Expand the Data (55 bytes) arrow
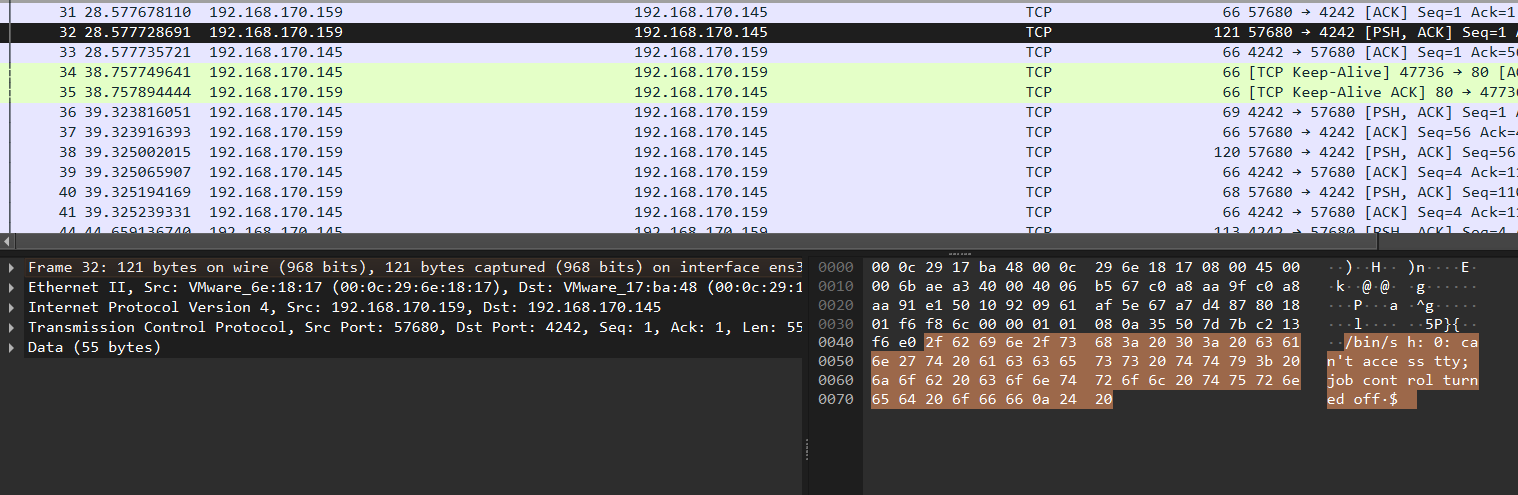Screen dimensions: 1518x495 [x=12, y=348]
